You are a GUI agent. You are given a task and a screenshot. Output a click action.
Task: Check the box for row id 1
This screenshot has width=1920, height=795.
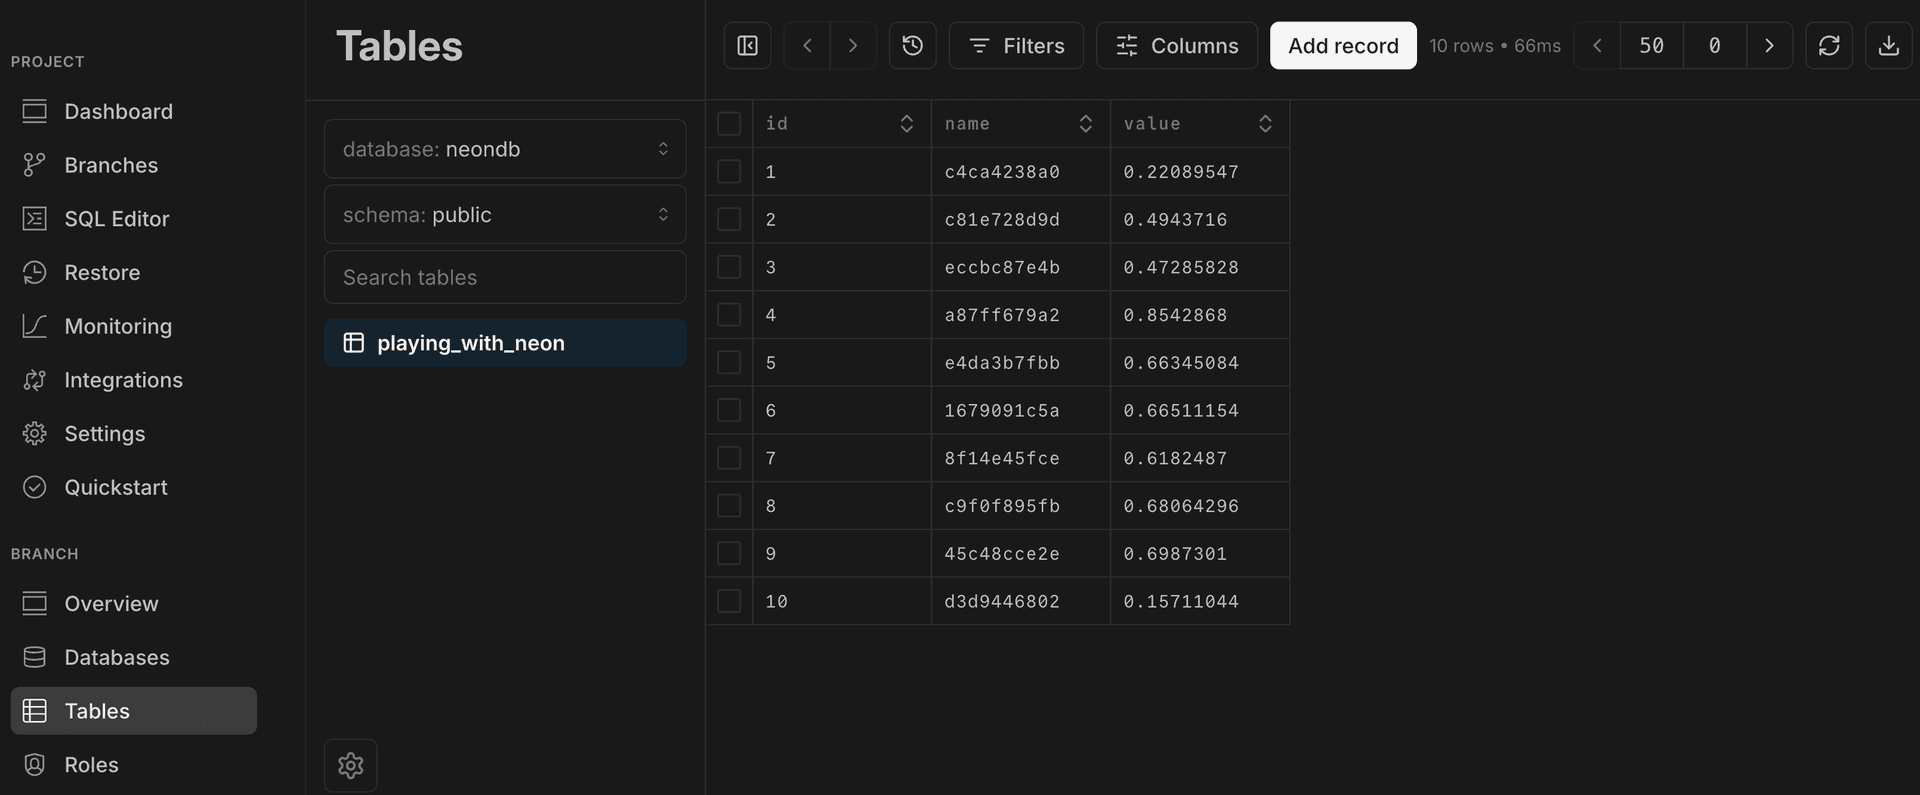tap(729, 172)
